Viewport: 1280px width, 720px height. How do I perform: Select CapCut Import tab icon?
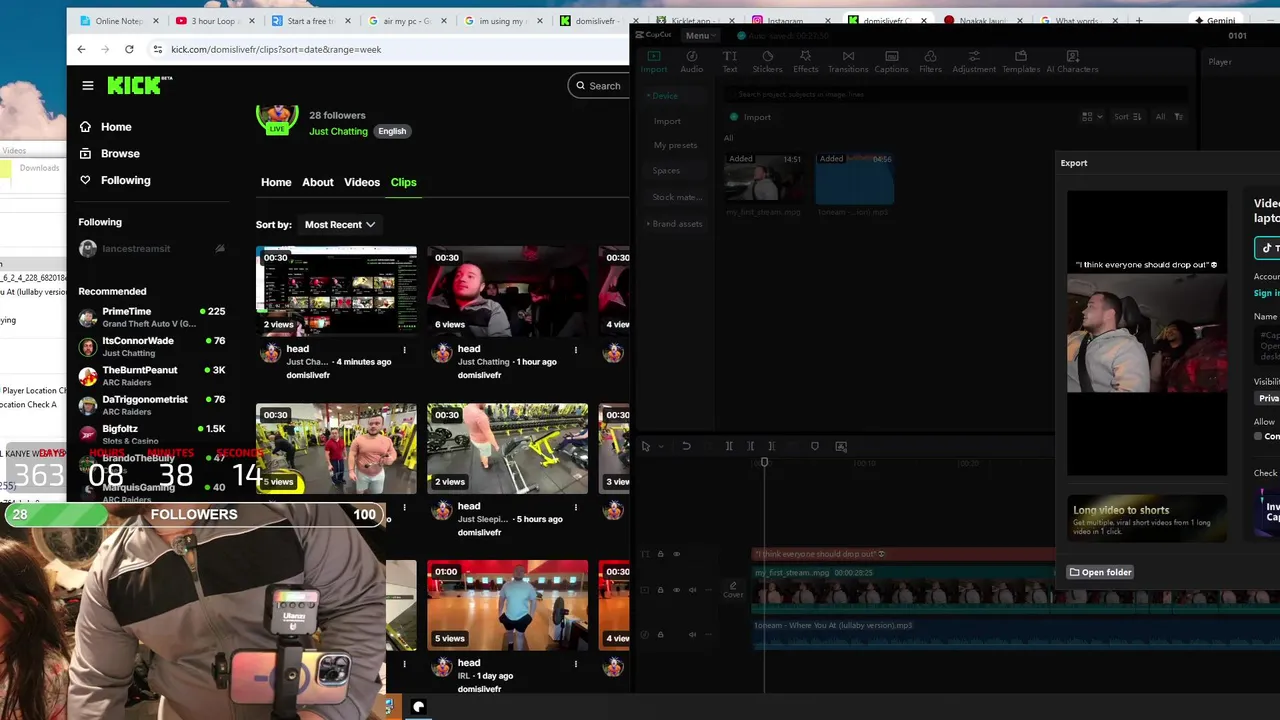654,62
